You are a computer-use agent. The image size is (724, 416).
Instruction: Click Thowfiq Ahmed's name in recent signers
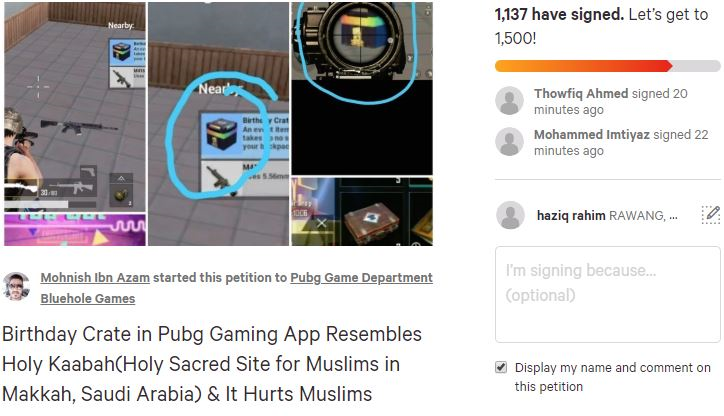pyautogui.click(x=581, y=94)
